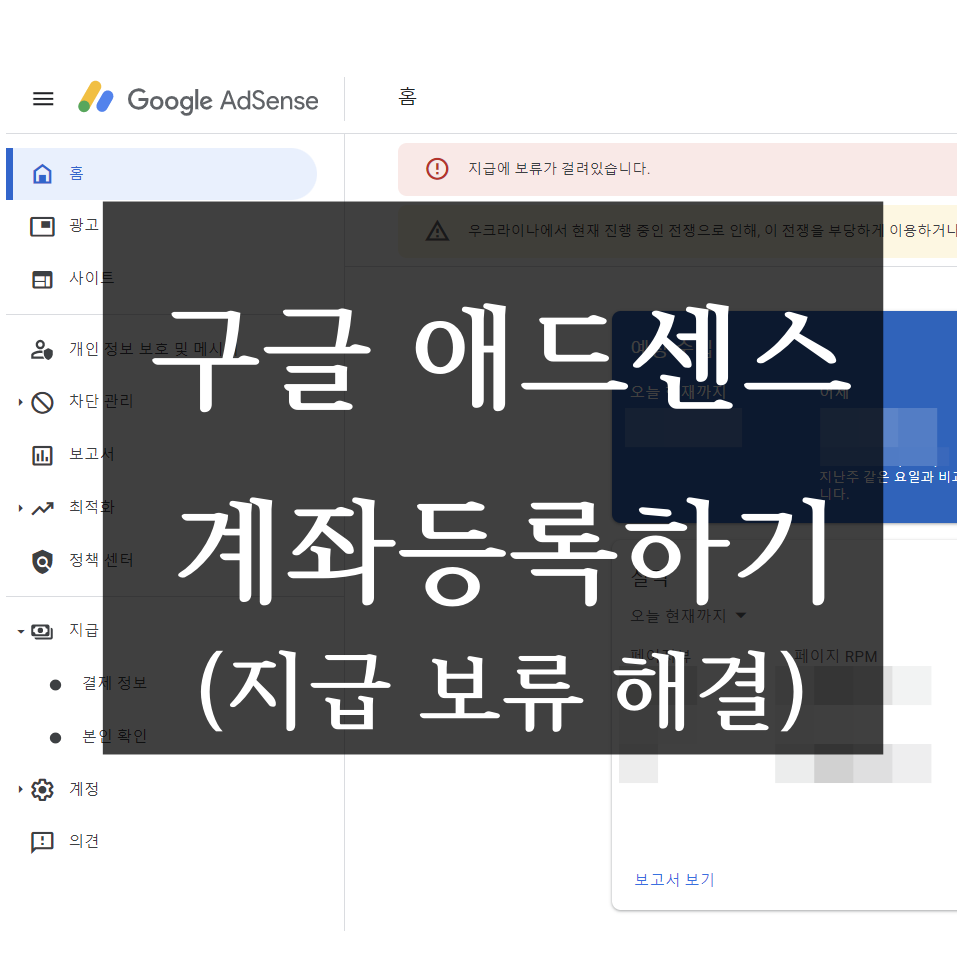The image size is (957, 957).
Task: Open the 오늘 현재까지 period dropdown
Action: click(x=688, y=616)
